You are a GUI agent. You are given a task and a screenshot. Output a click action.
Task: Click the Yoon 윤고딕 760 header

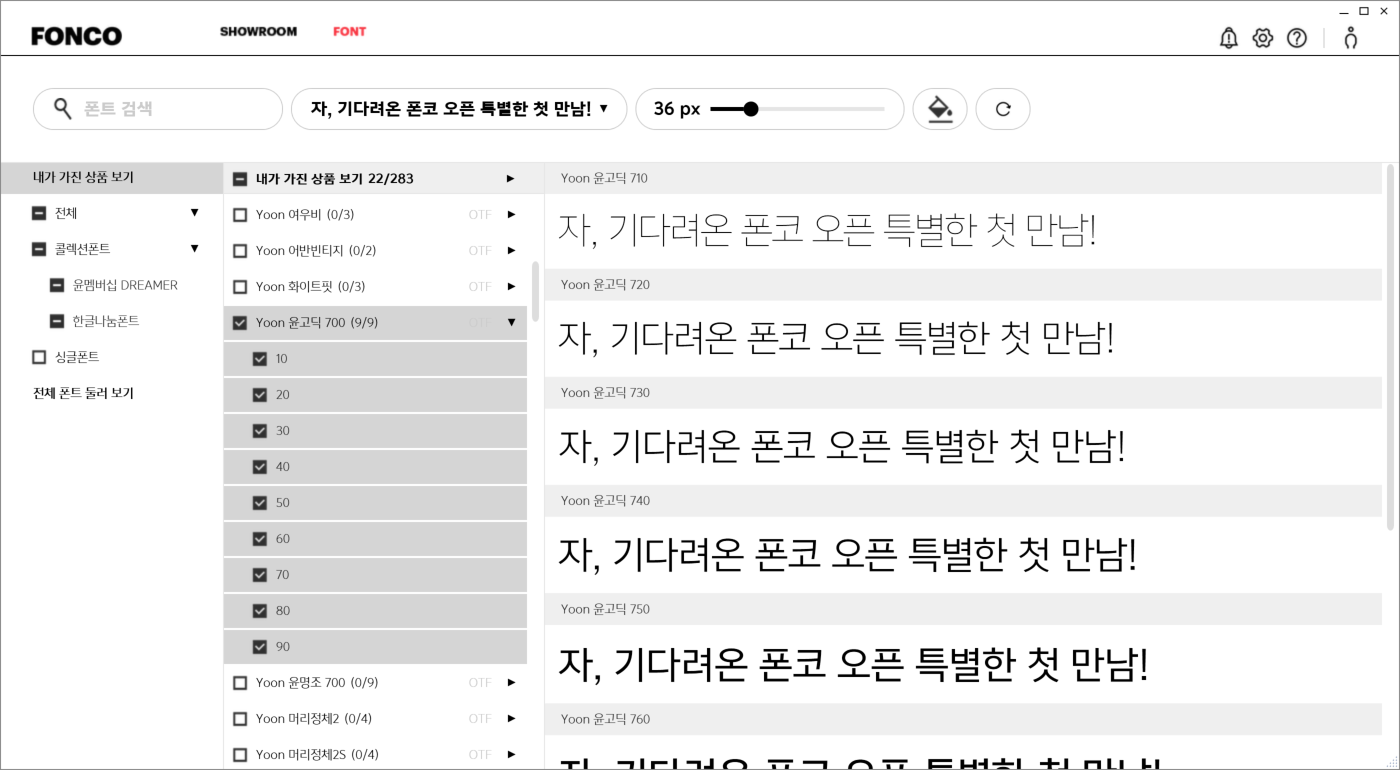coord(963,719)
